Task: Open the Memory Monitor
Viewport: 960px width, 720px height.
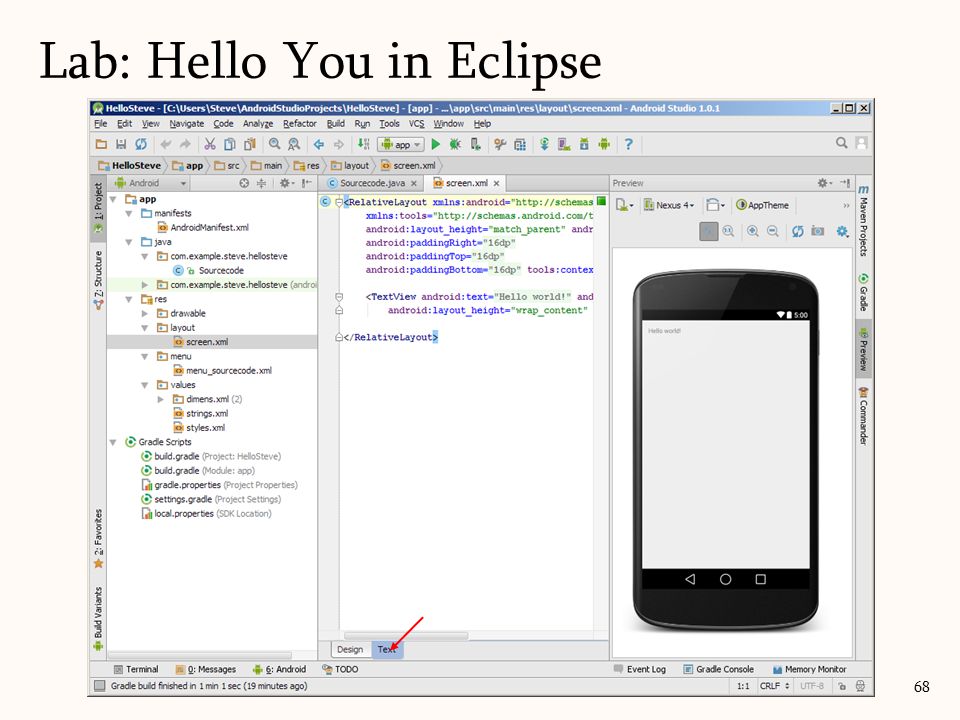Action: [809, 670]
